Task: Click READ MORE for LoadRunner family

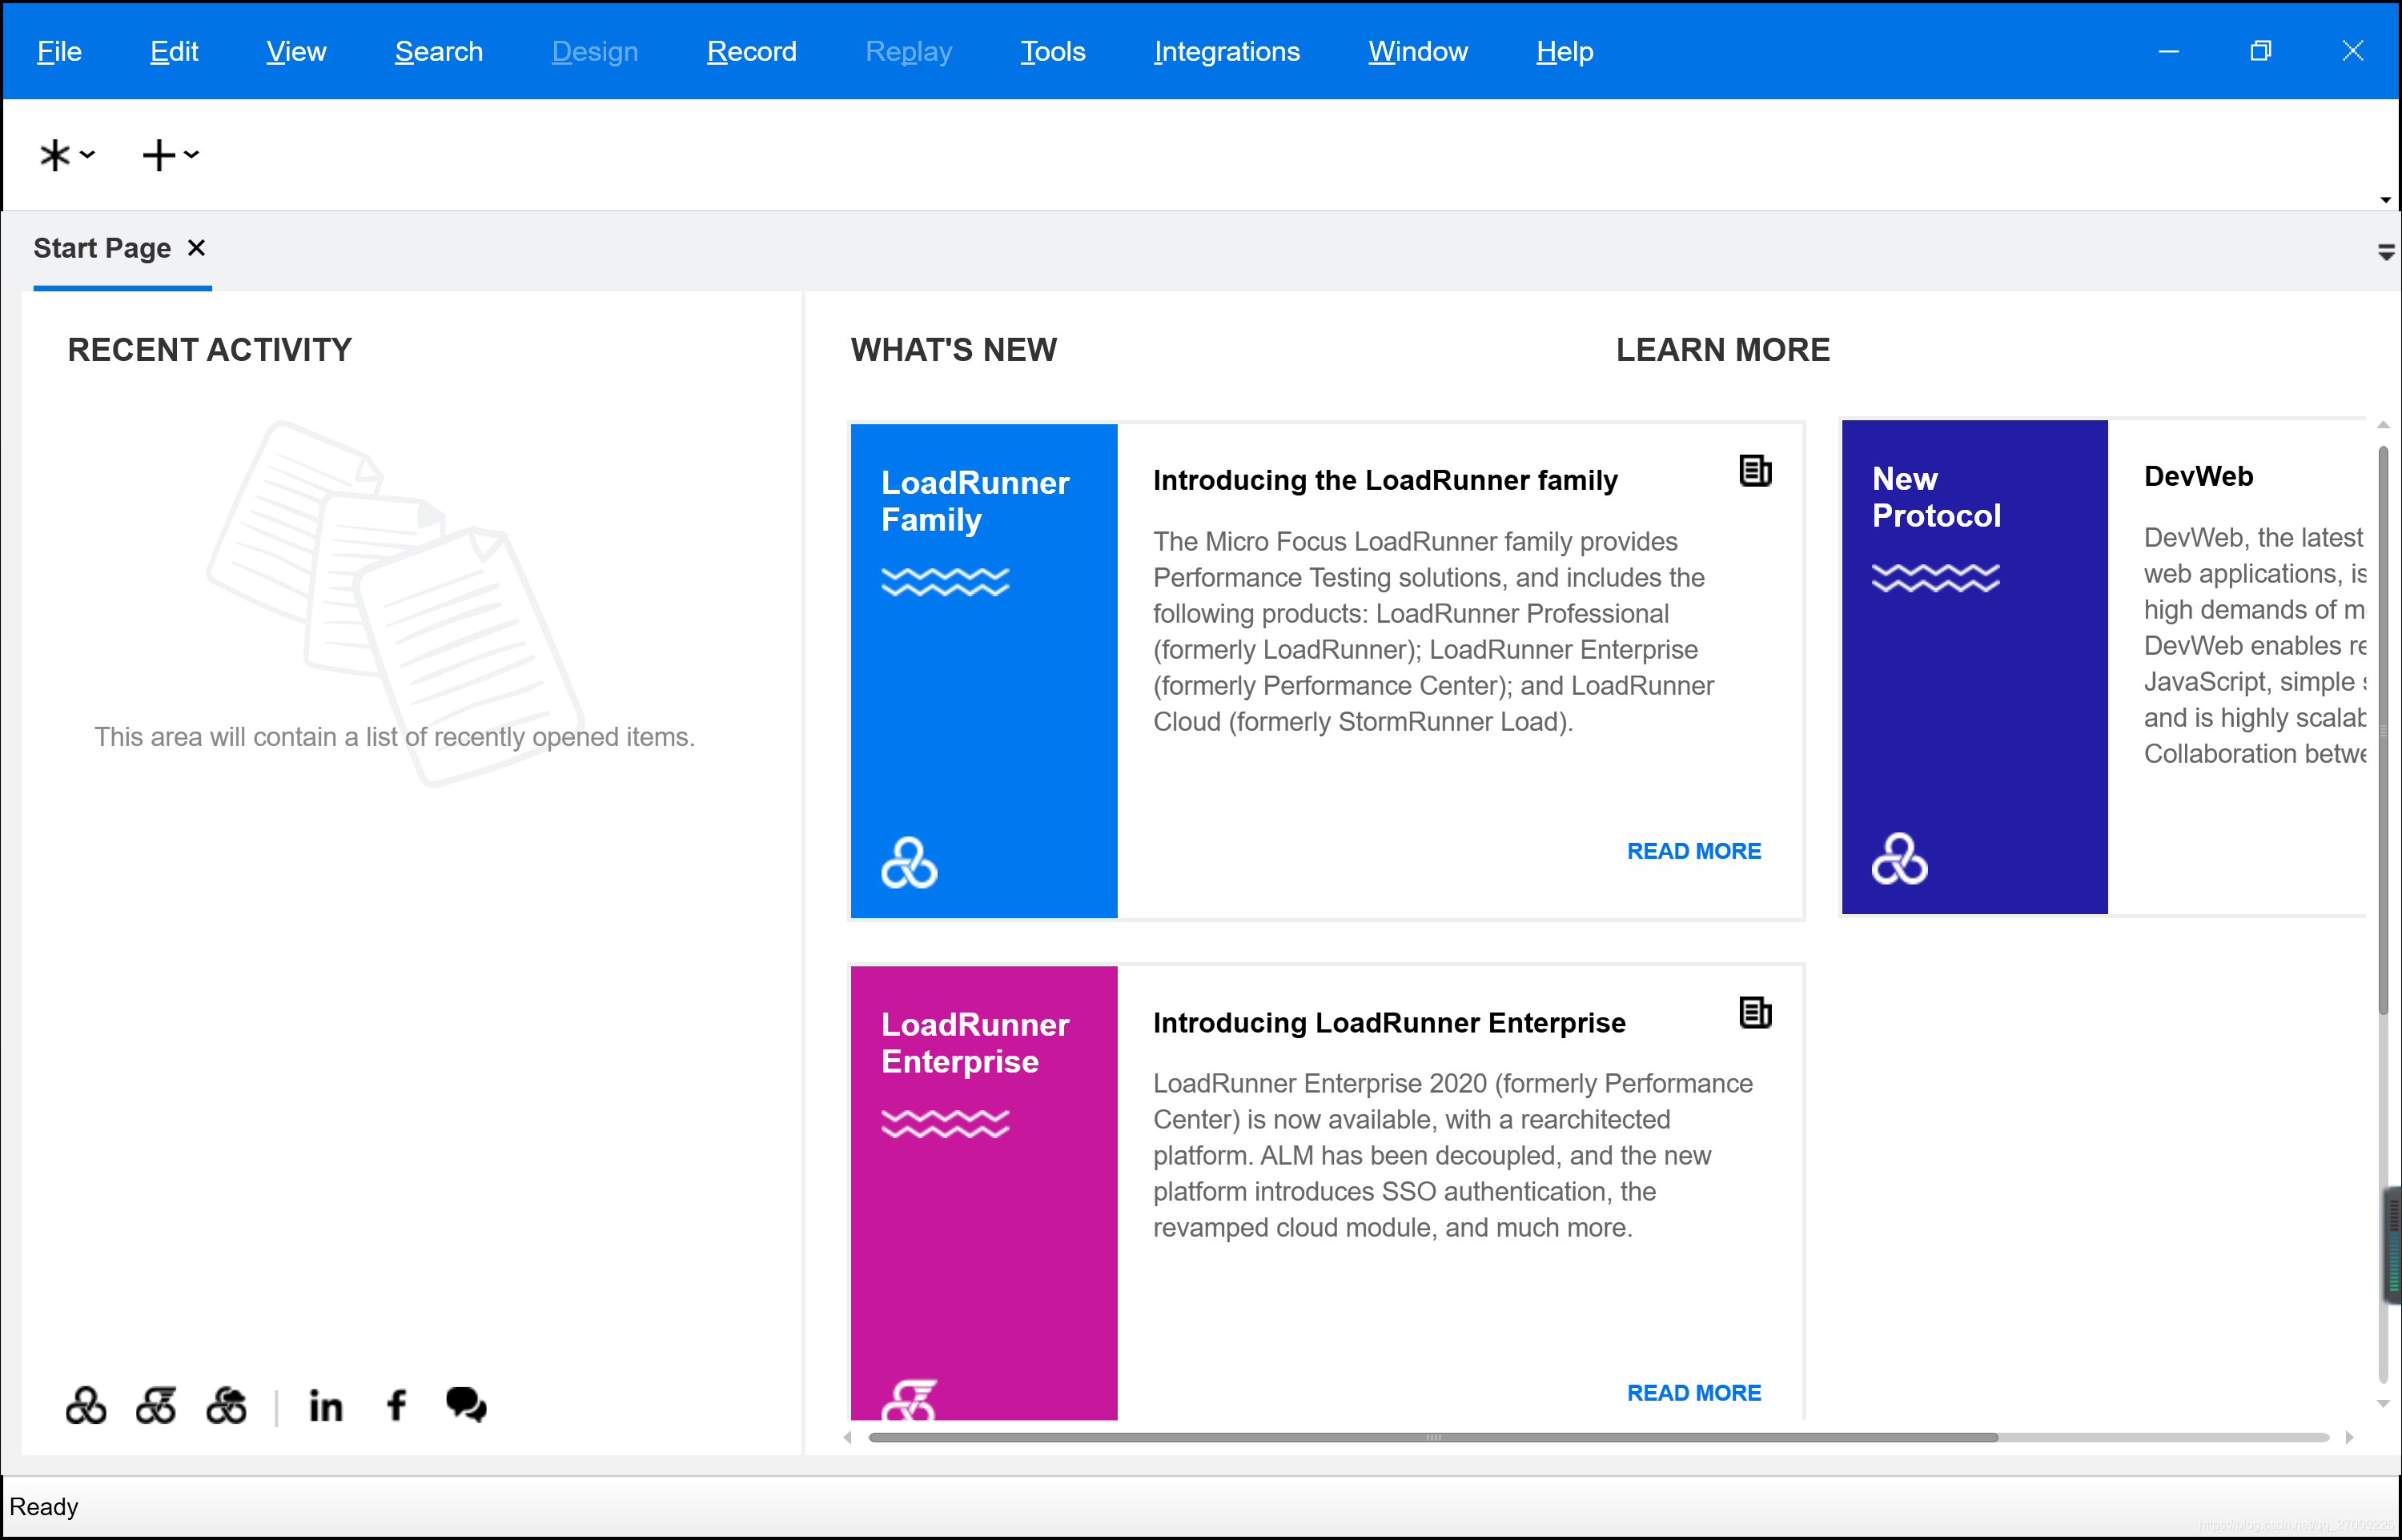Action: click(1694, 851)
